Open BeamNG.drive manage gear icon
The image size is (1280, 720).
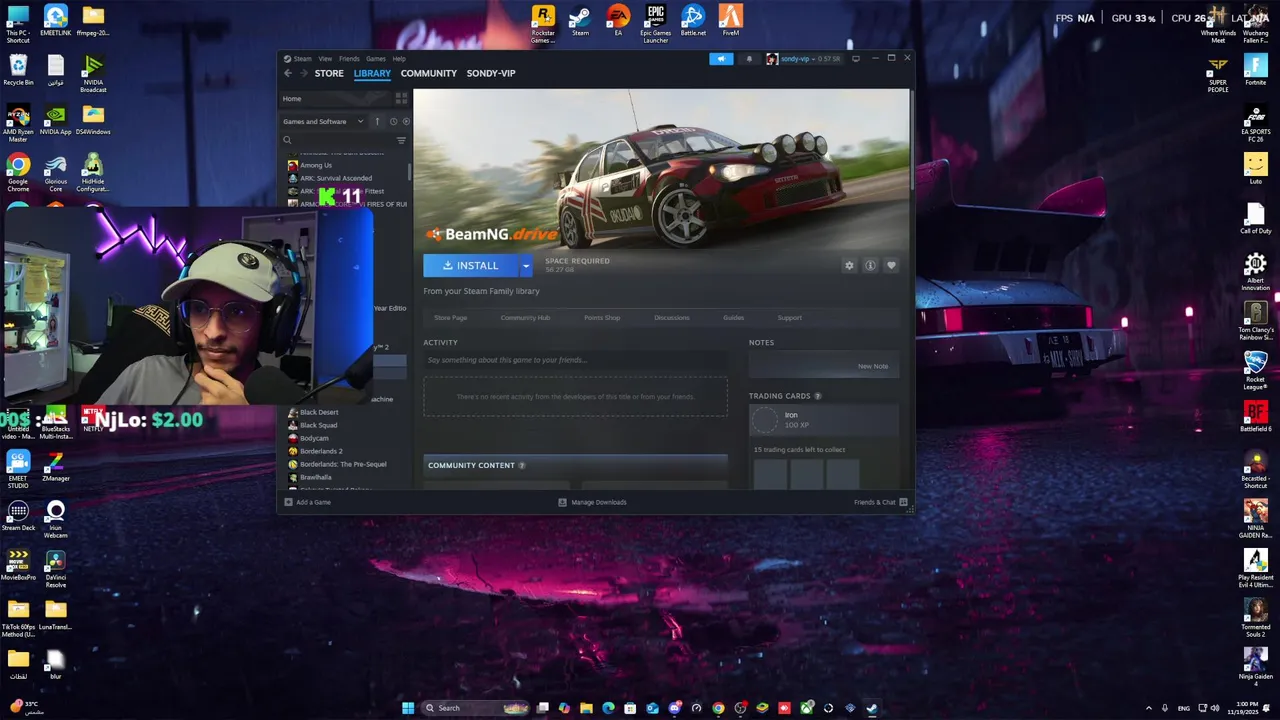[x=849, y=265]
